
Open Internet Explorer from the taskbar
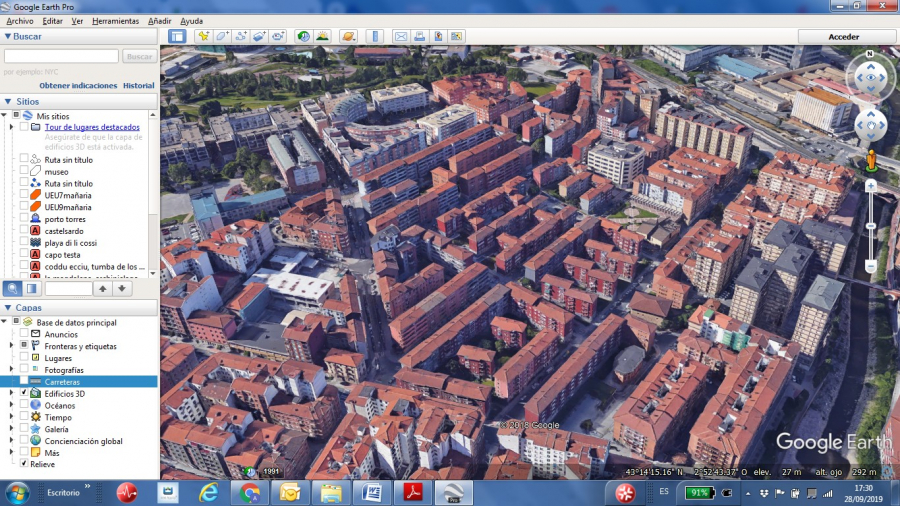tap(208, 493)
